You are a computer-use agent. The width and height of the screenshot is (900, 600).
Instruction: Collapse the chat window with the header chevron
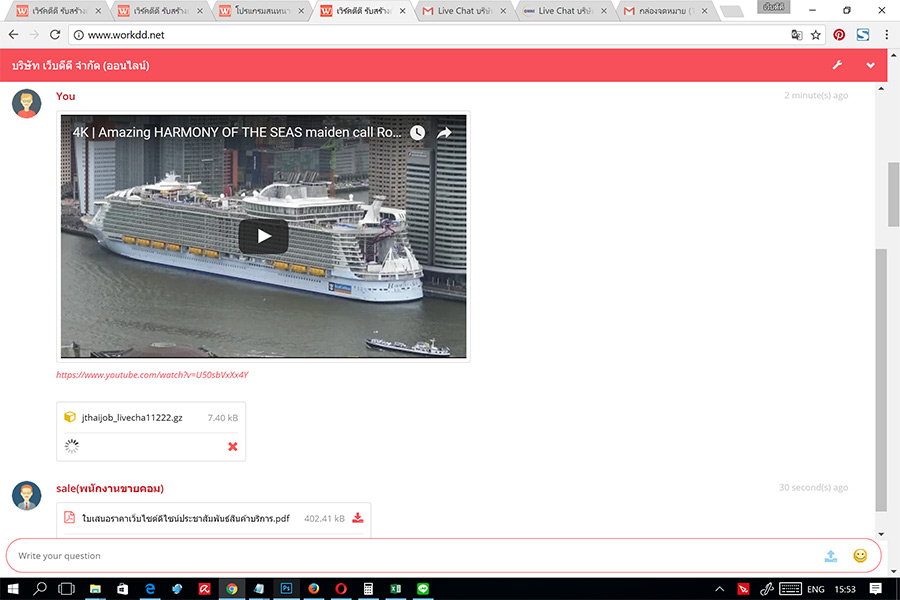tap(871, 65)
